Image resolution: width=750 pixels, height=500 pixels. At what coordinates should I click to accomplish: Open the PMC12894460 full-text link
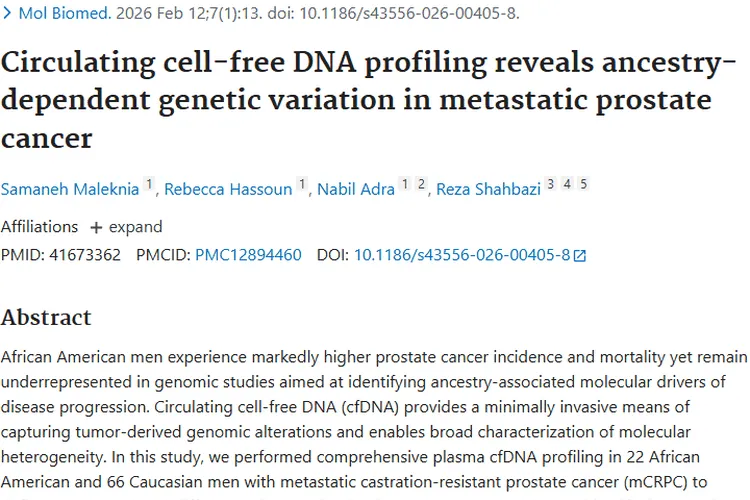pos(248,255)
